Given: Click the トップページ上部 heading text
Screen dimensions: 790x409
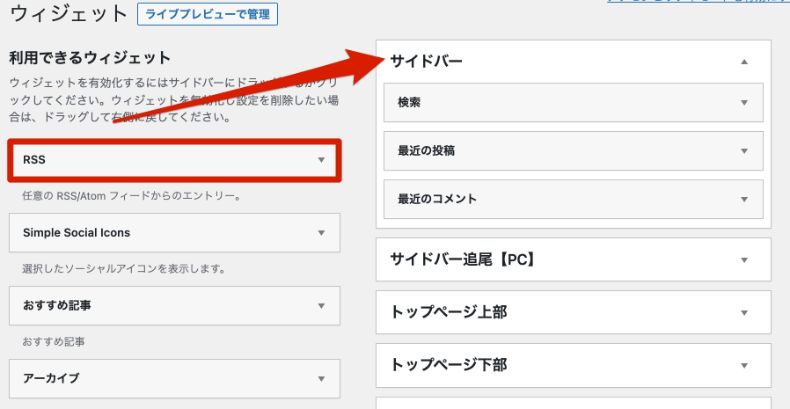Looking at the screenshot, I should point(448,312).
